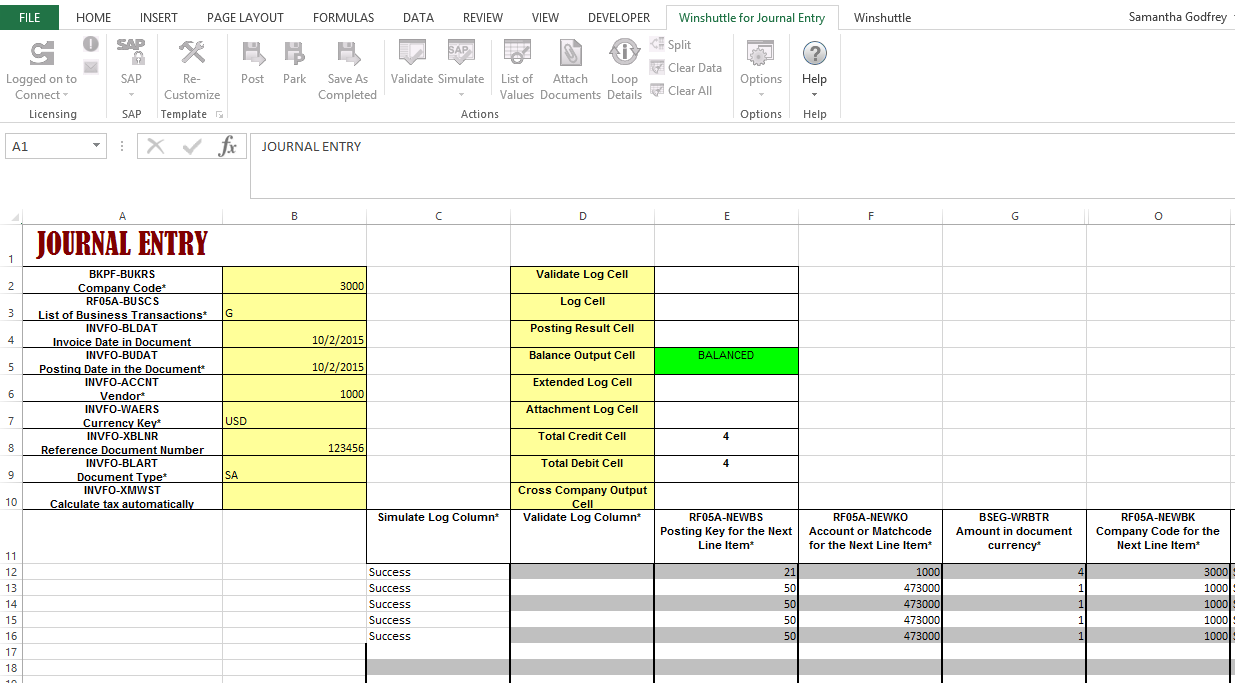This screenshot has width=1235, height=683.
Task: Select the Posting Result Cell label
Action: click(x=583, y=334)
